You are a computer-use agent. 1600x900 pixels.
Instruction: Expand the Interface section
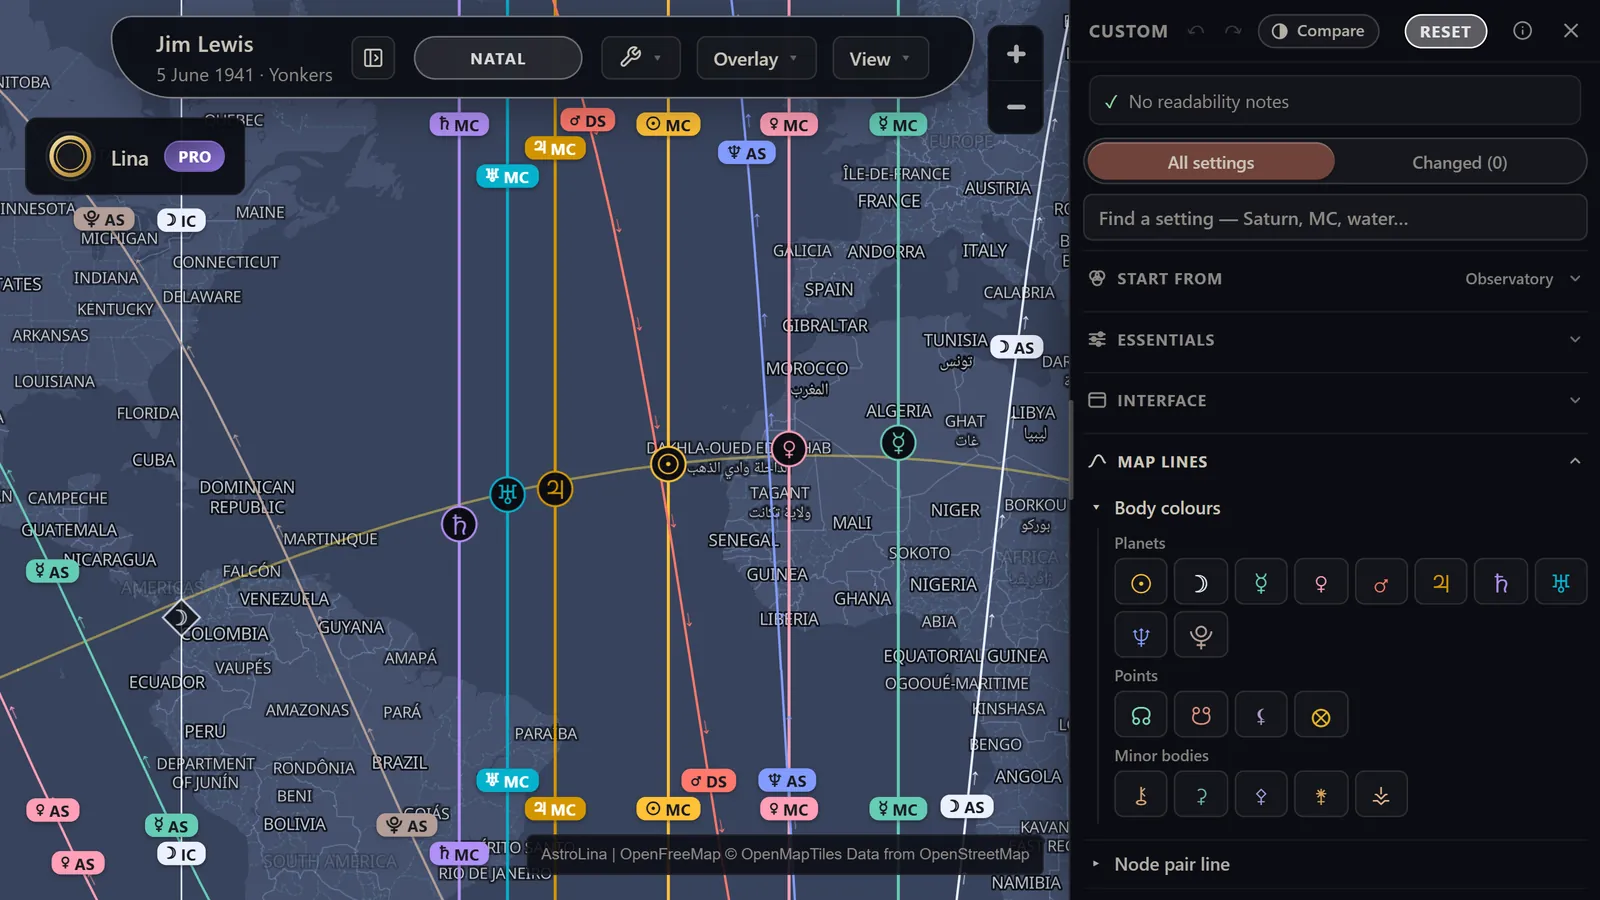[x=1335, y=401]
